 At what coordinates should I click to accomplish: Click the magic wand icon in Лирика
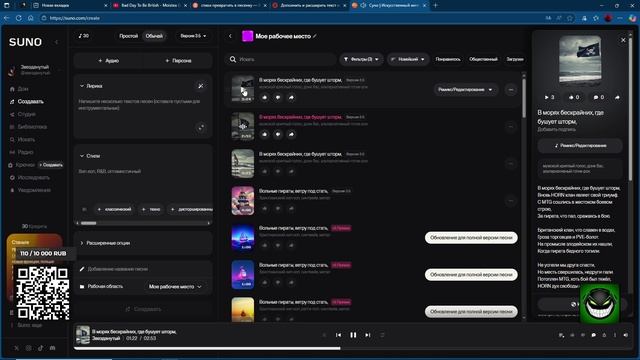tap(200, 86)
